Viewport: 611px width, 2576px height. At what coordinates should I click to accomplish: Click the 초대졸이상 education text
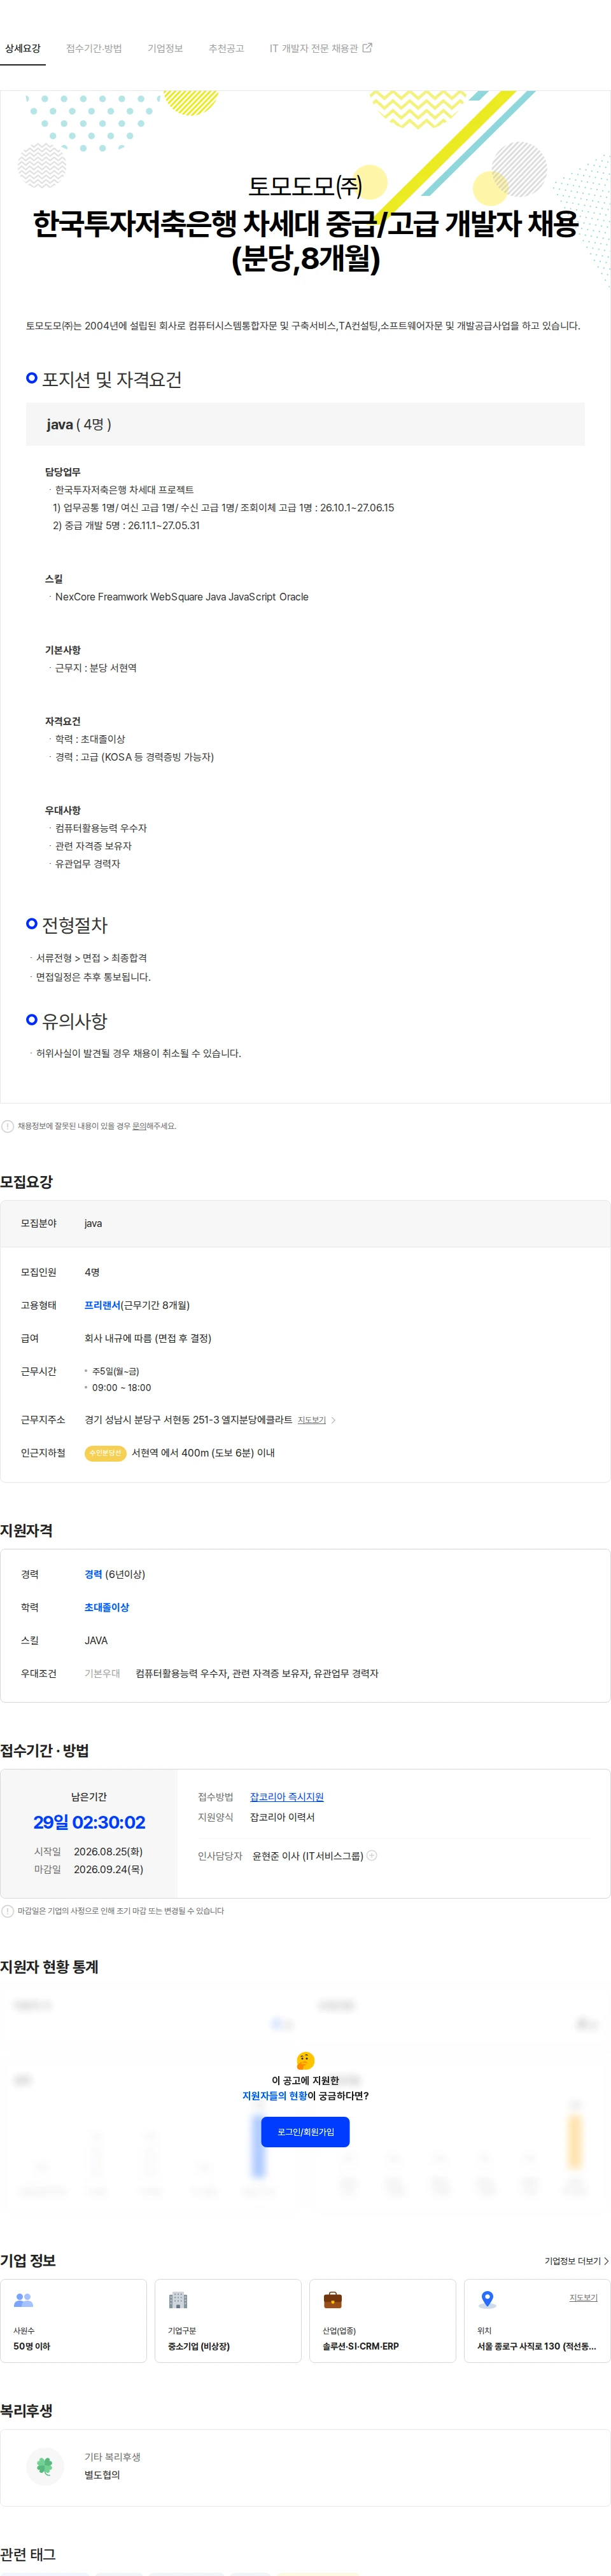pos(107,1607)
